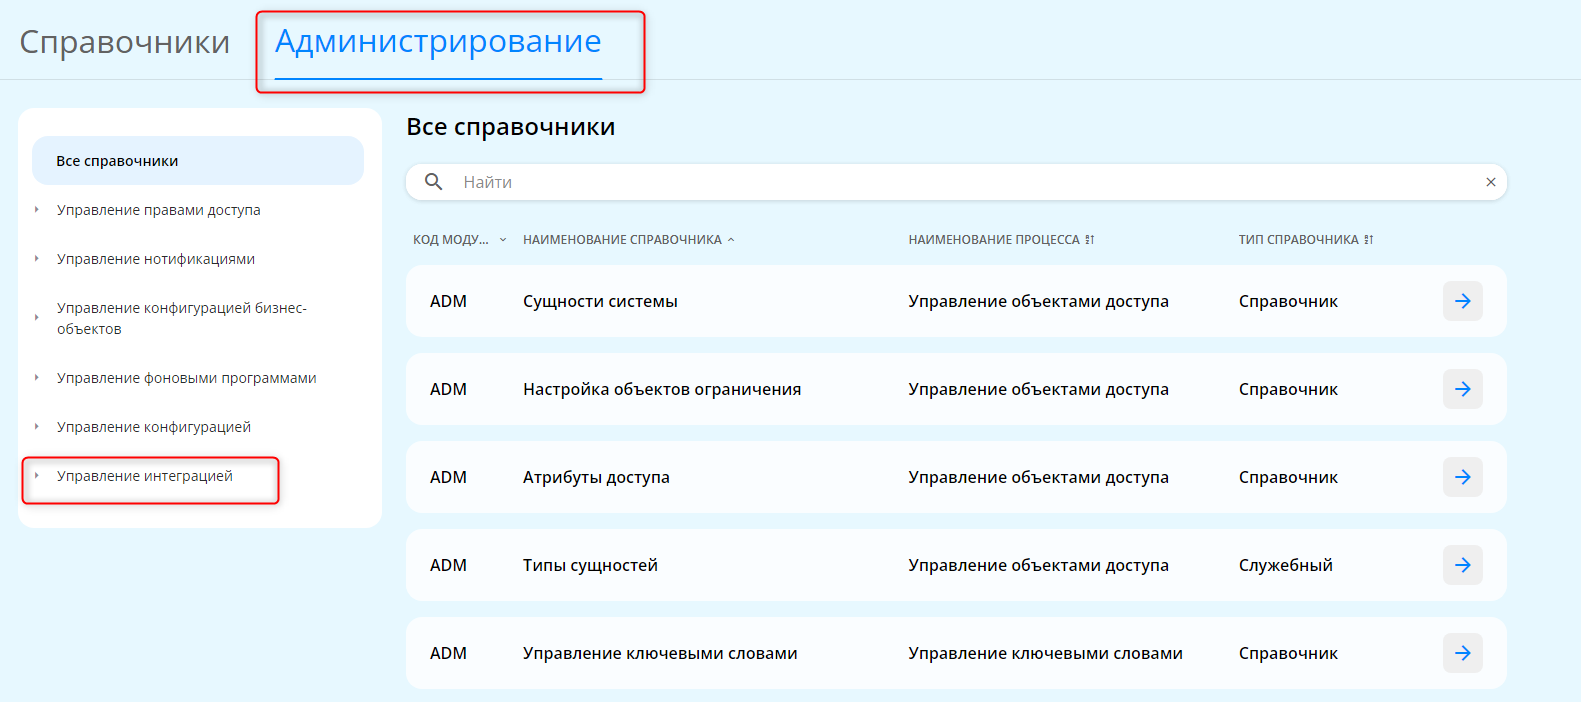This screenshot has height=702, width=1581.
Task: Open Управление правами доступа section
Action: pyautogui.click(x=159, y=210)
